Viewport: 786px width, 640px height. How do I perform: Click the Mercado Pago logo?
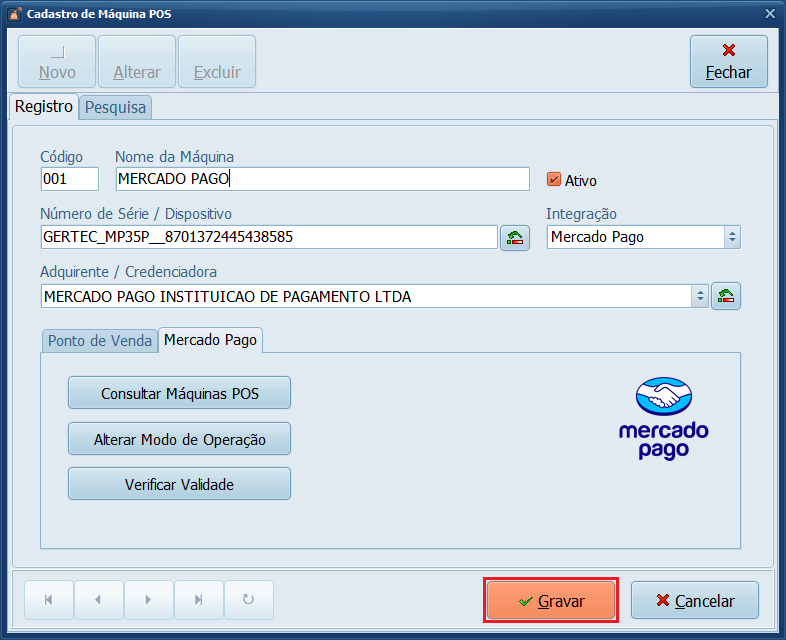click(x=662, y=418)
